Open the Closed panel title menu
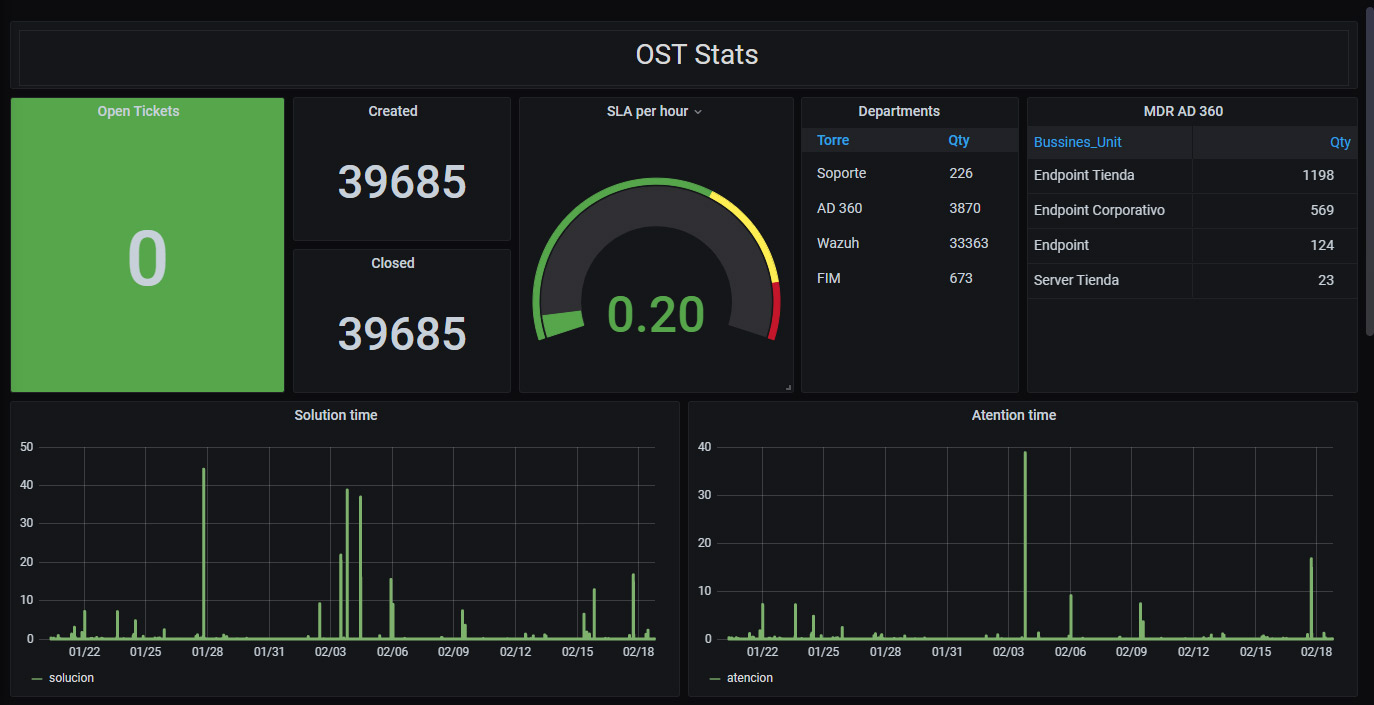The height and width of the screenshot is (705, 1374). point(392,263)
